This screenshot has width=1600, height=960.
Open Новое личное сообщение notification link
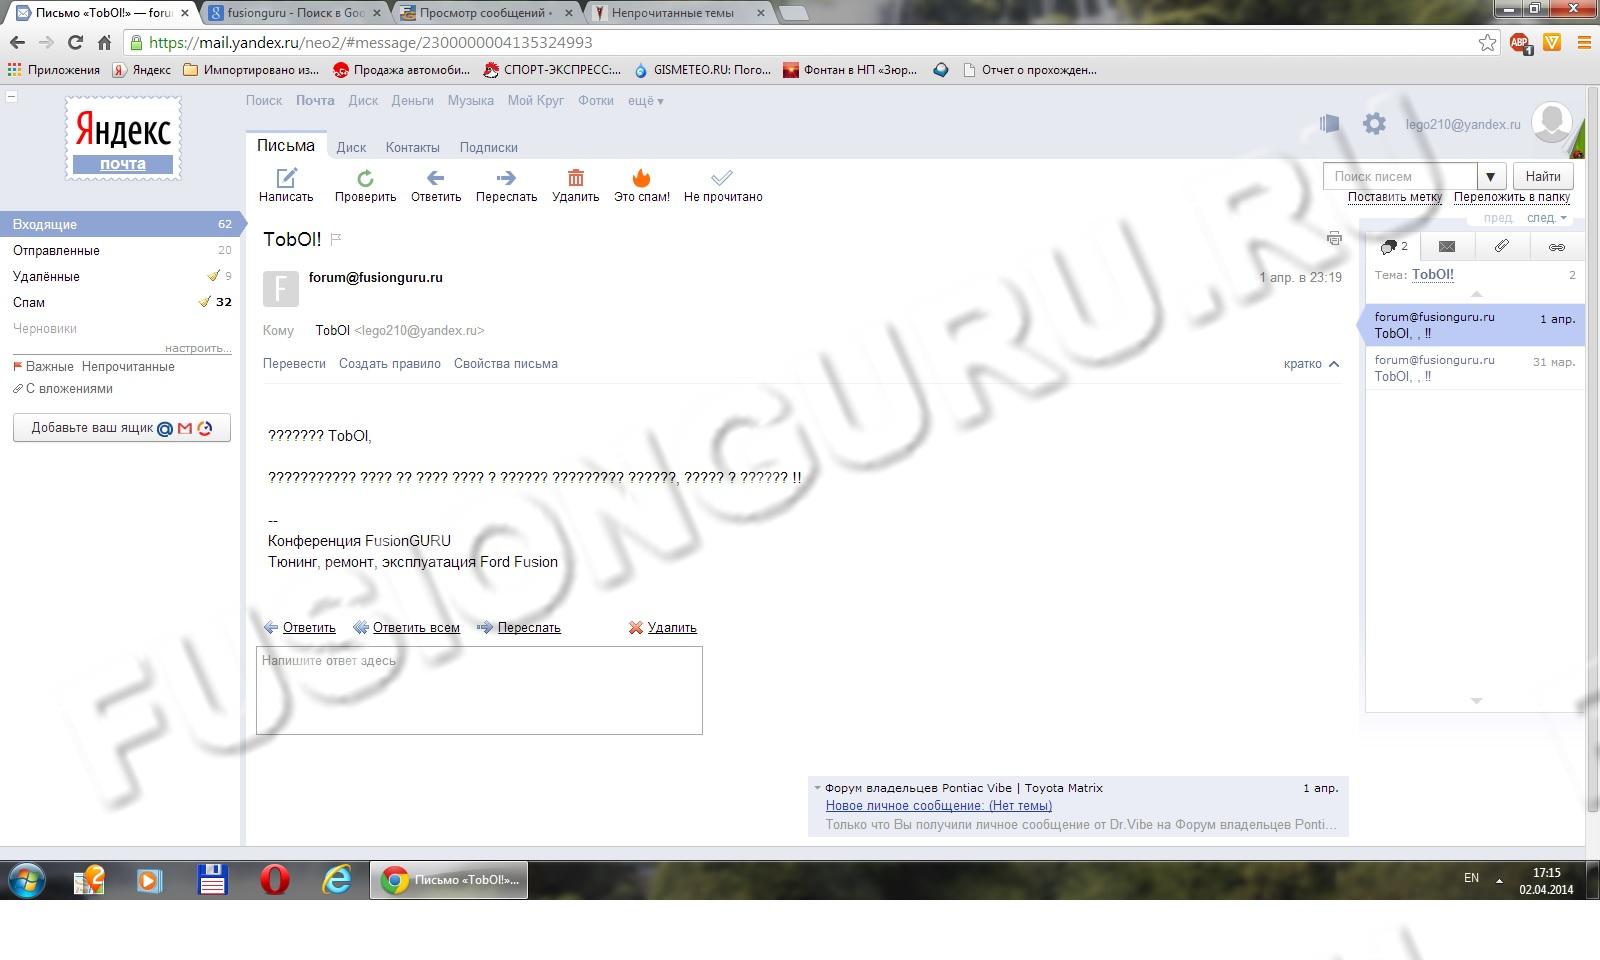pos(939,806)
